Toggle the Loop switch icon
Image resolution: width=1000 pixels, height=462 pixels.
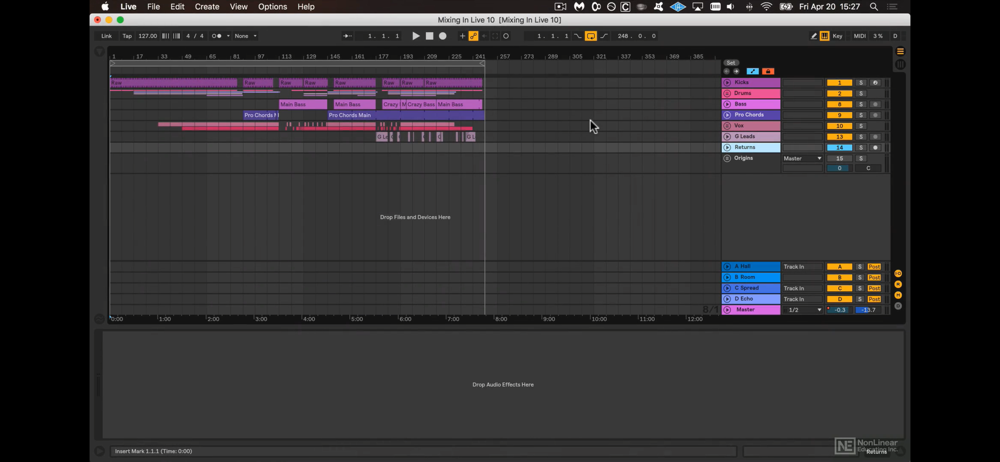(591, 36)
